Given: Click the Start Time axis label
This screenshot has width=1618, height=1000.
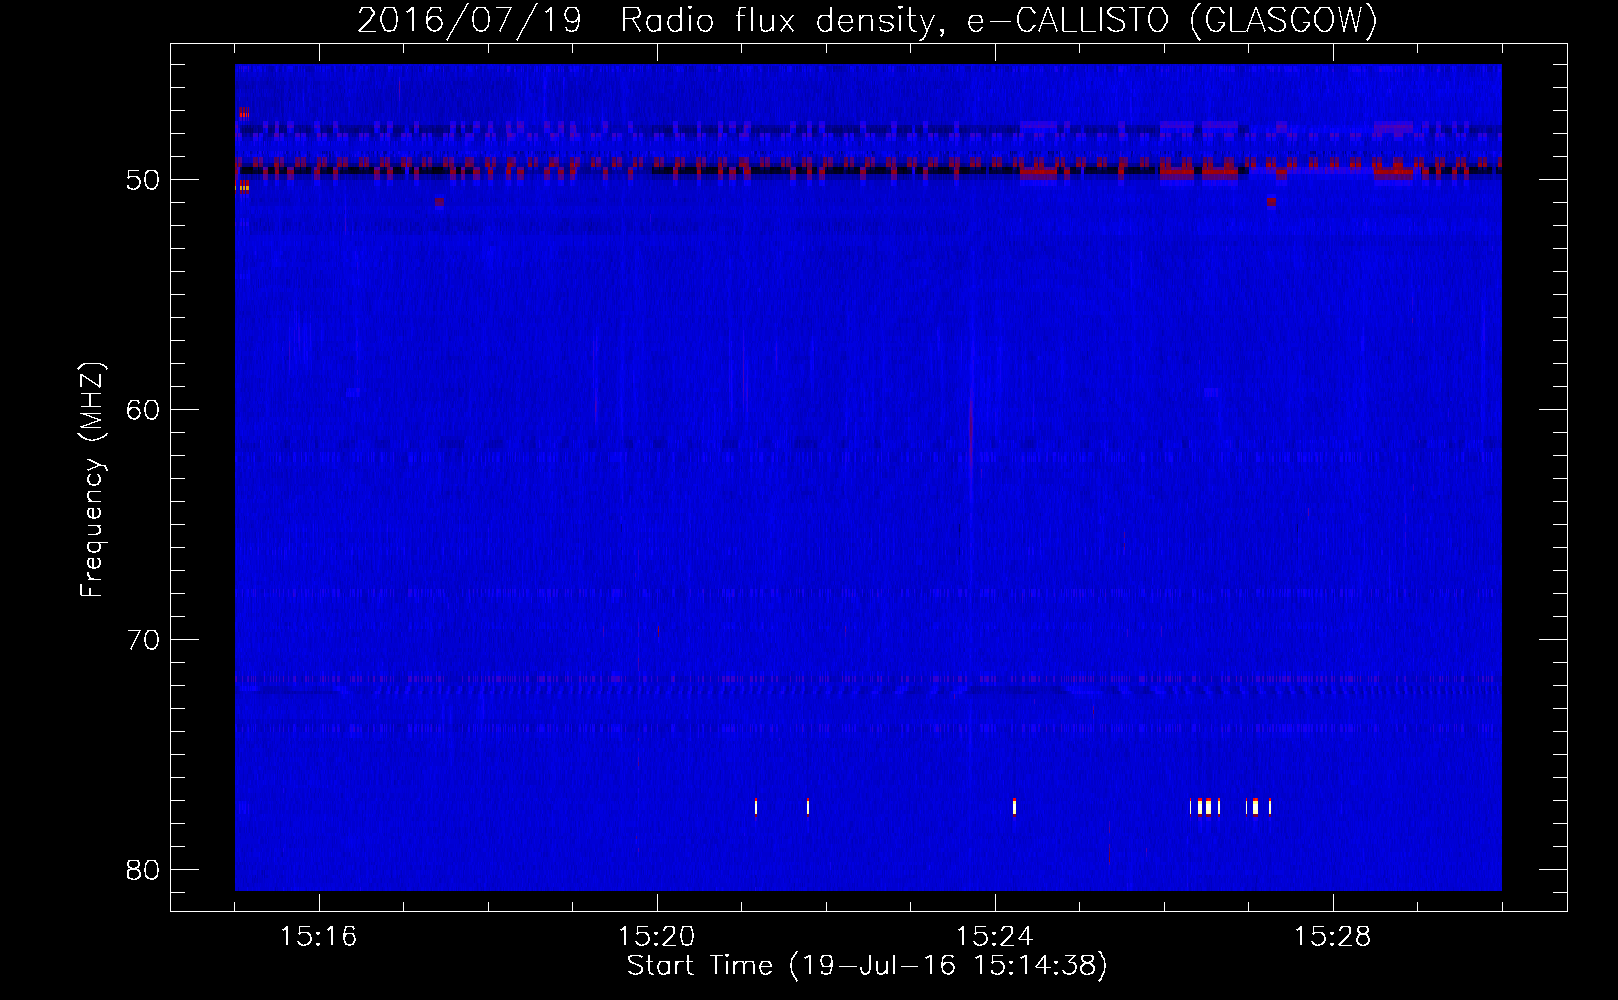Looking at the screenshot, I should coord(867,966).
